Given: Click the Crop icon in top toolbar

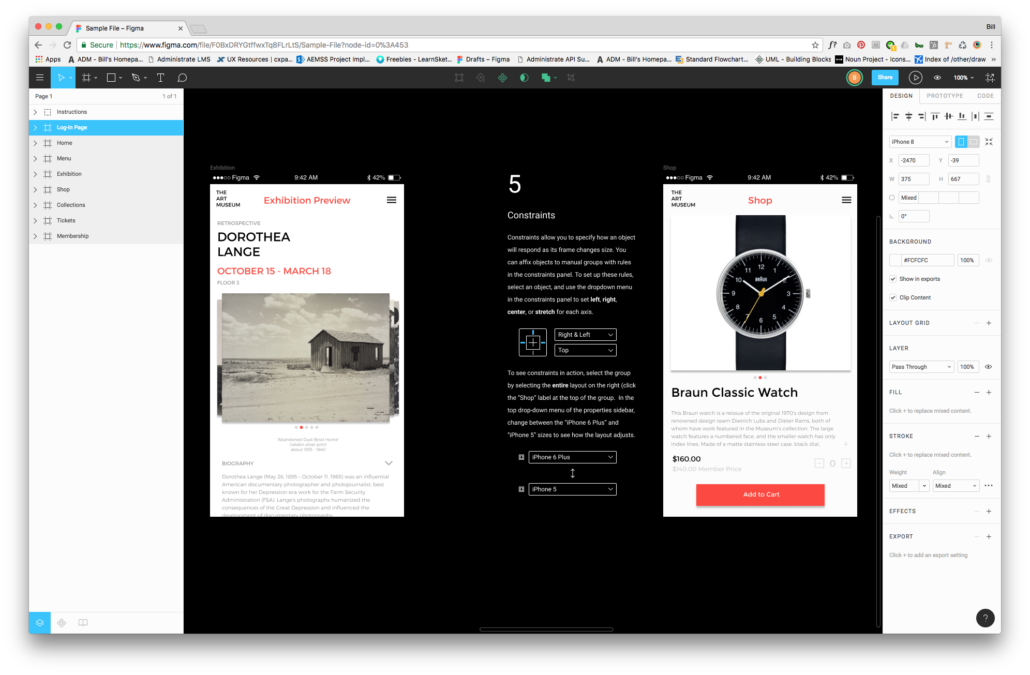Looking at the screenshot, I should point(571,77).
